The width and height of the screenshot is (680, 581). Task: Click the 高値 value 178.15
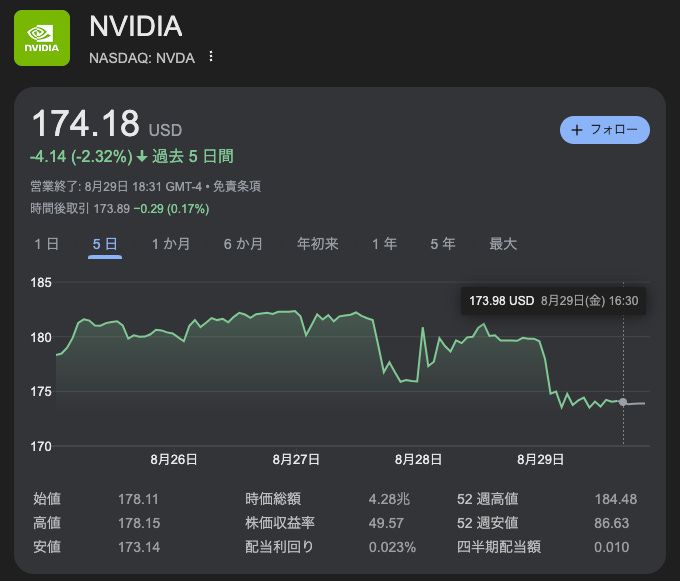139,523
